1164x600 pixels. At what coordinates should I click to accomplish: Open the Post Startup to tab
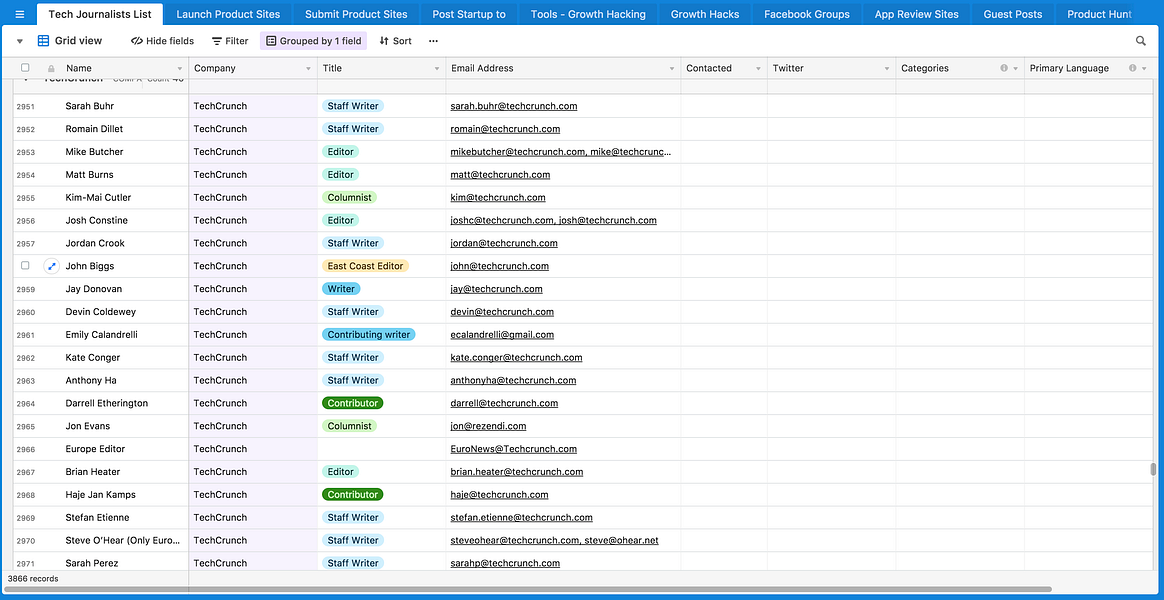tap(468, 14)
